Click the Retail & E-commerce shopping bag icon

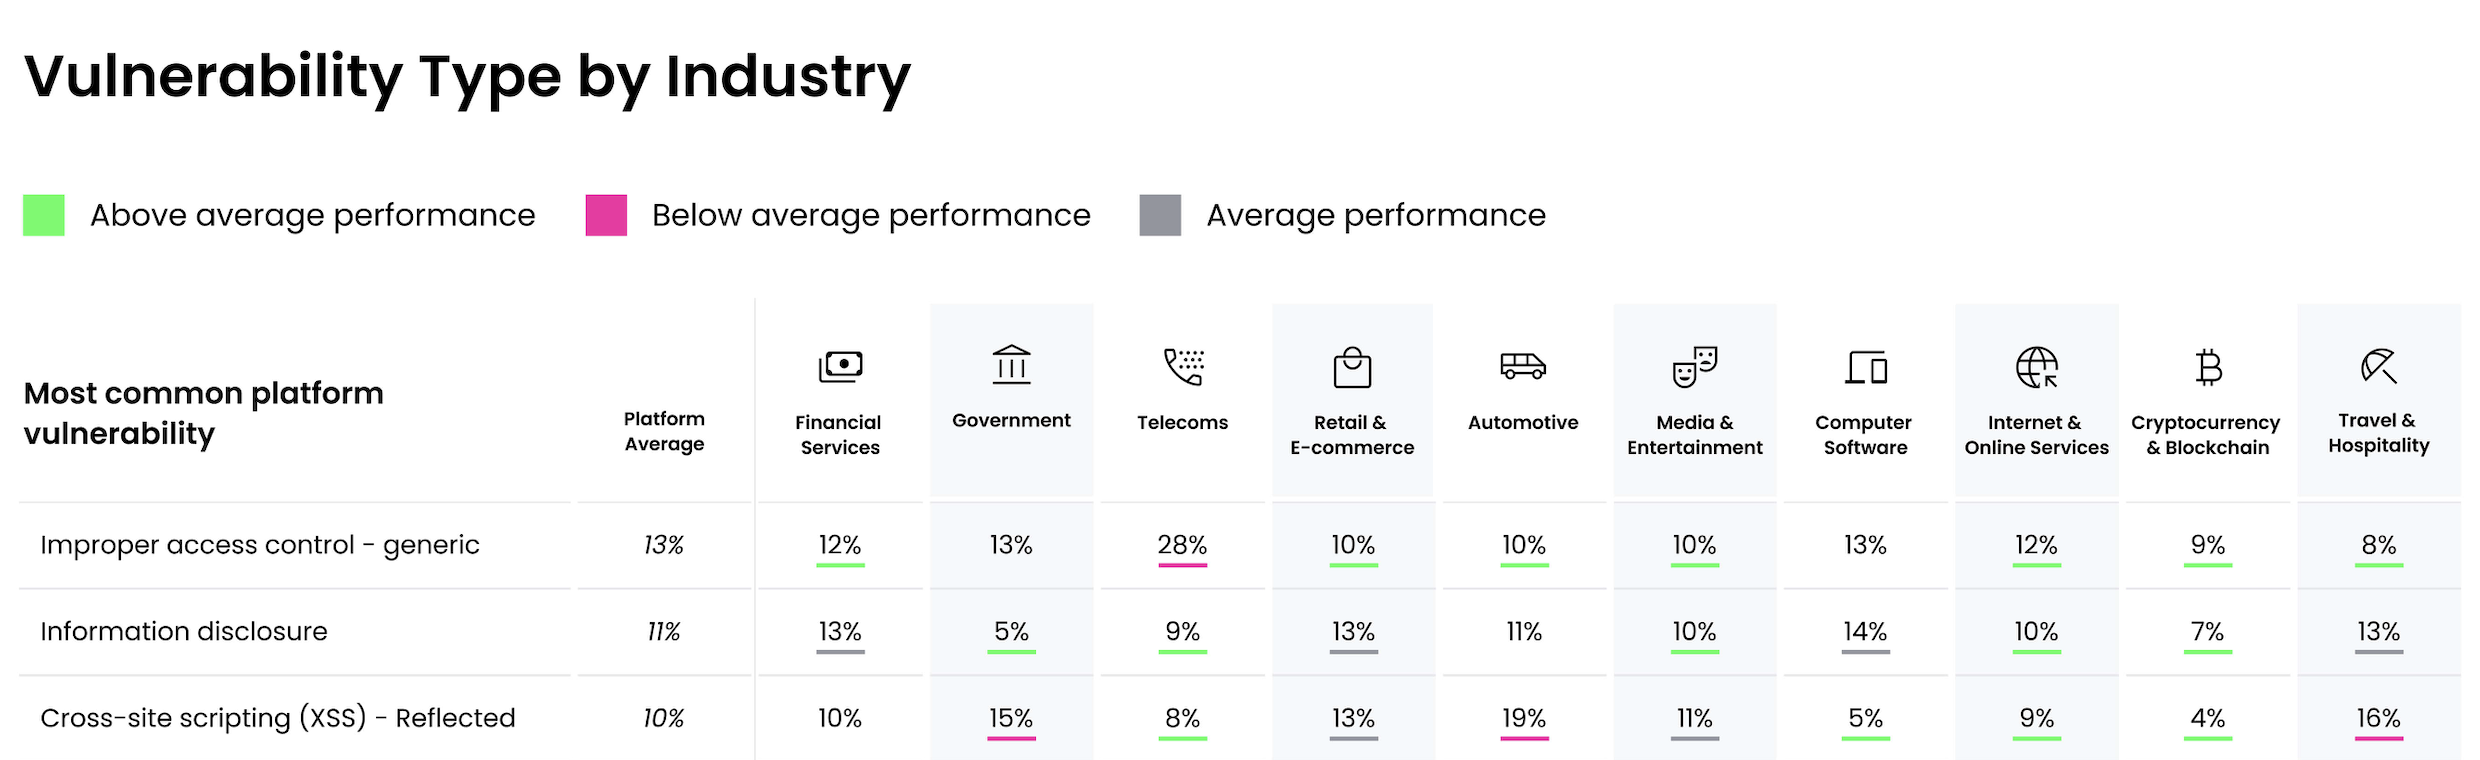tap(1352, 367)
